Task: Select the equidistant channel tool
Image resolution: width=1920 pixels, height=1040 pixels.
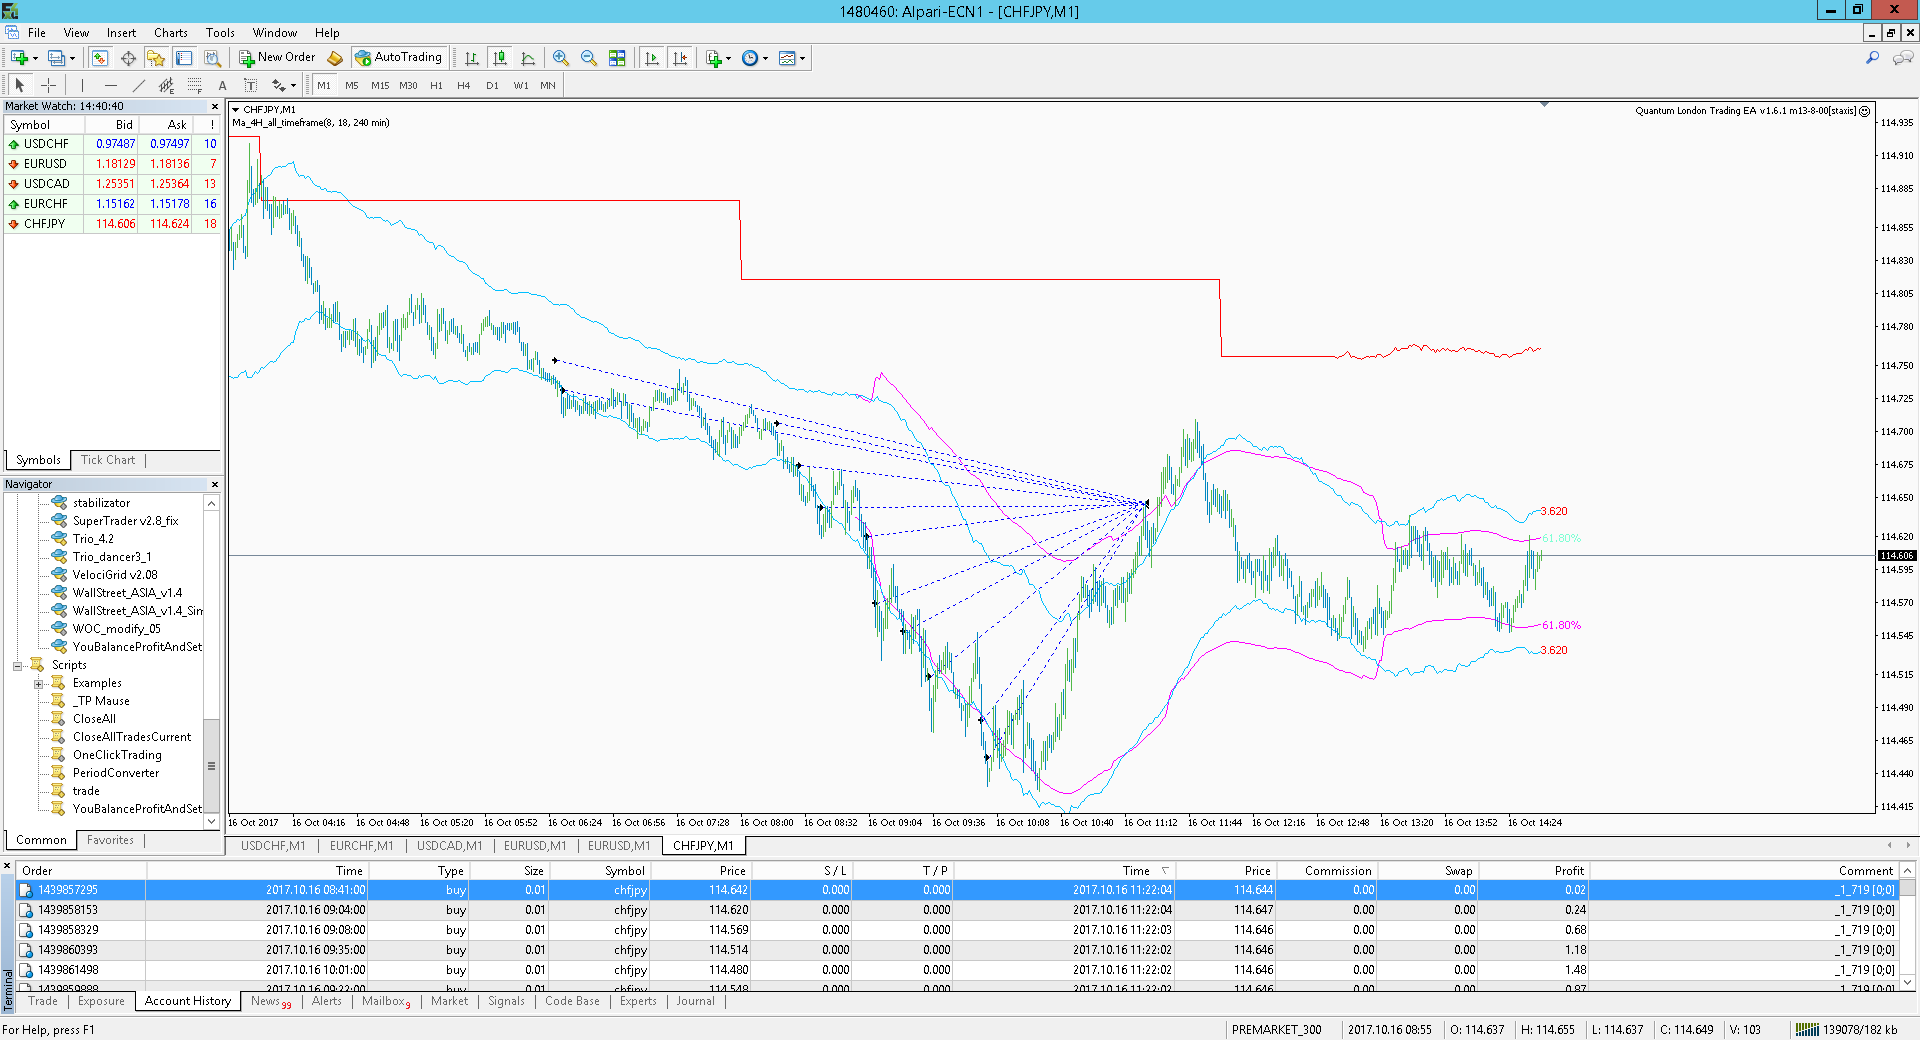Action: pos(167,85)
